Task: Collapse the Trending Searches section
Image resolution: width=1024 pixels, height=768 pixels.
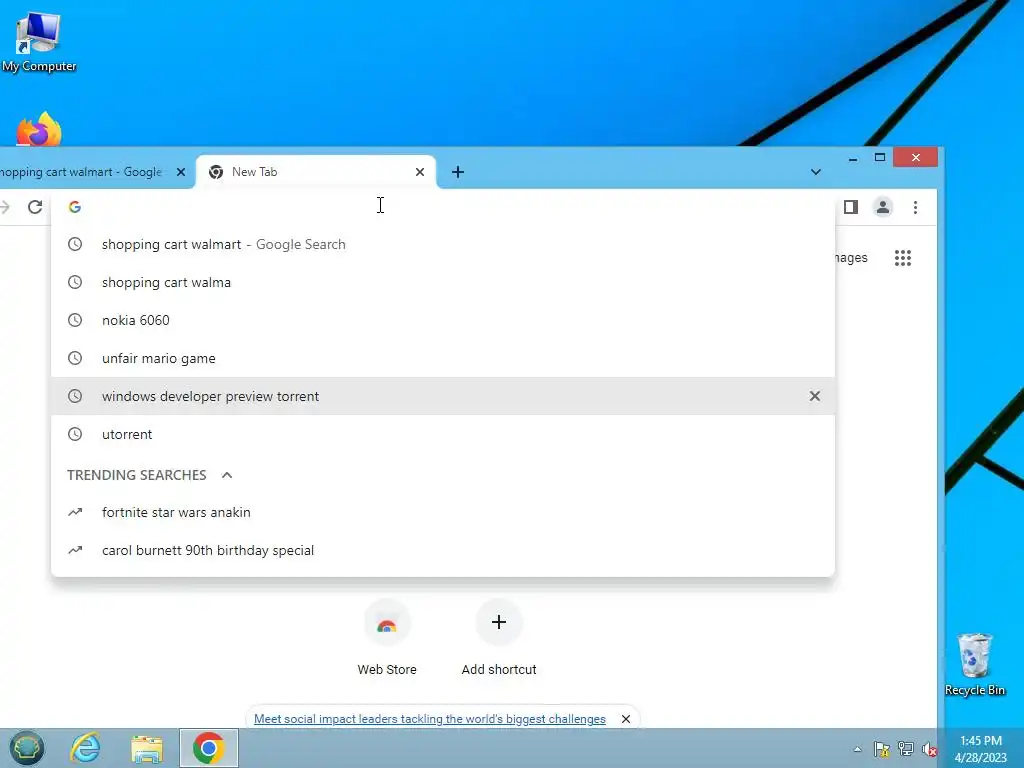Action: tap(227, 475)
